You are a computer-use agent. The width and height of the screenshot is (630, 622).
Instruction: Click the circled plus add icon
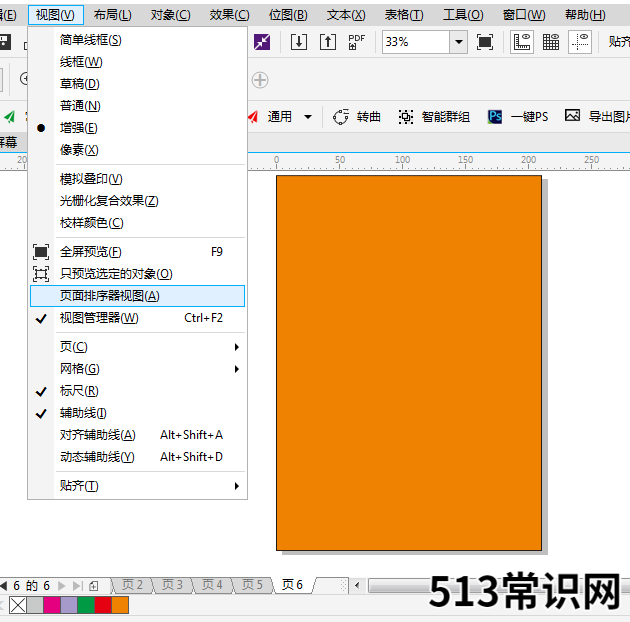point(260,80)
